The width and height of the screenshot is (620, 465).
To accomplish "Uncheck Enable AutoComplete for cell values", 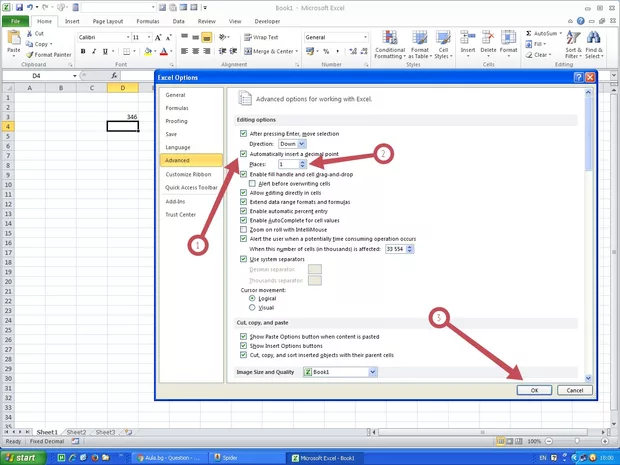I will click(244, 220).
